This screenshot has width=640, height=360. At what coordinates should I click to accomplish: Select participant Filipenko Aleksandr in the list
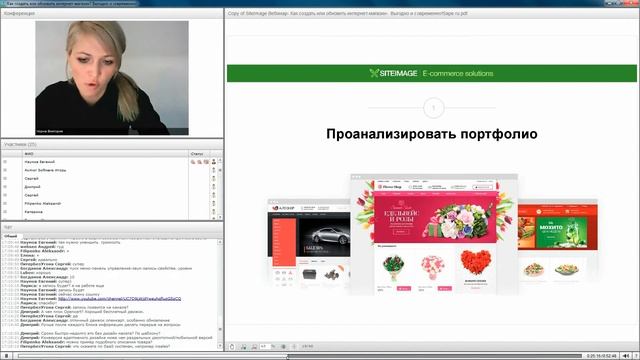coord(42,203)
